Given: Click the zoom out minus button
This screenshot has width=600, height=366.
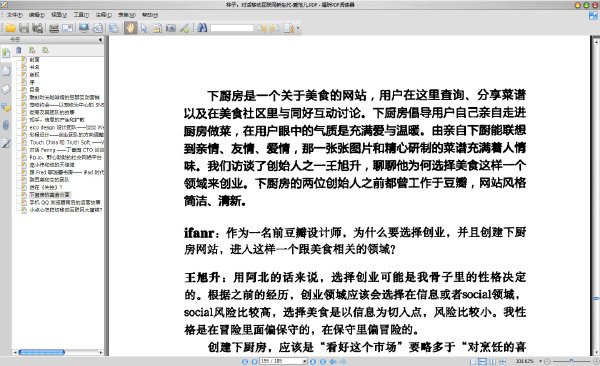Looking at the screenshot, I should pos(547,361).
